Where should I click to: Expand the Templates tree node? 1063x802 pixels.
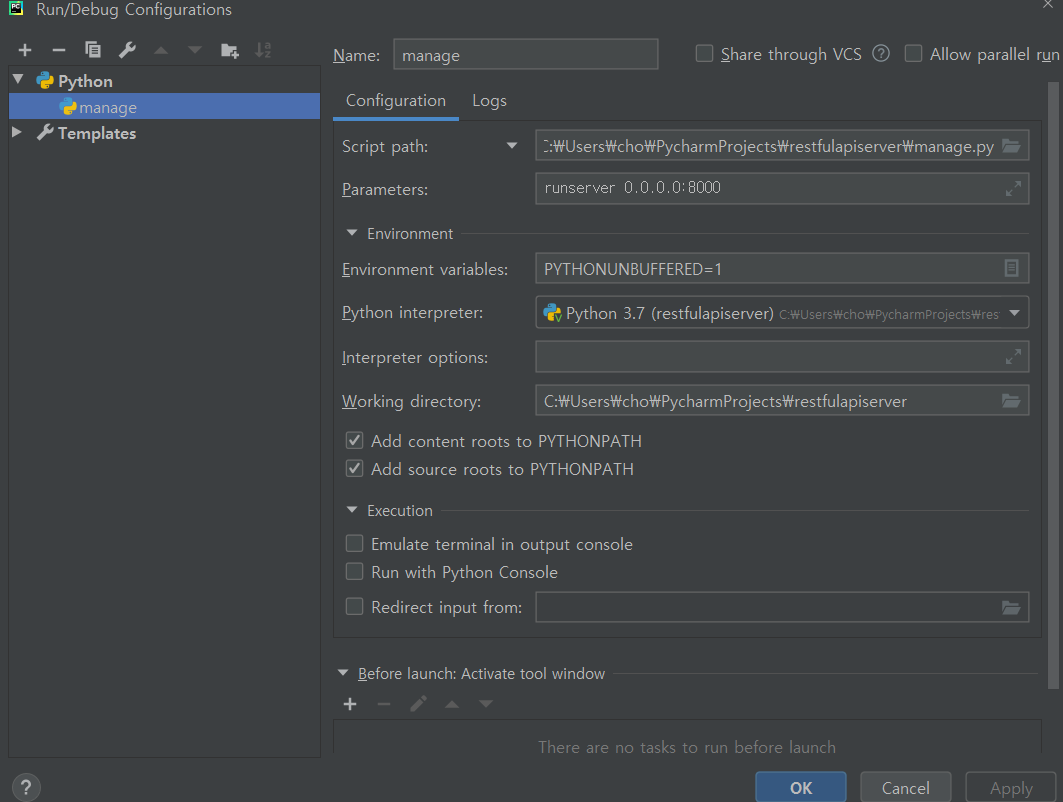pos(17,132)
